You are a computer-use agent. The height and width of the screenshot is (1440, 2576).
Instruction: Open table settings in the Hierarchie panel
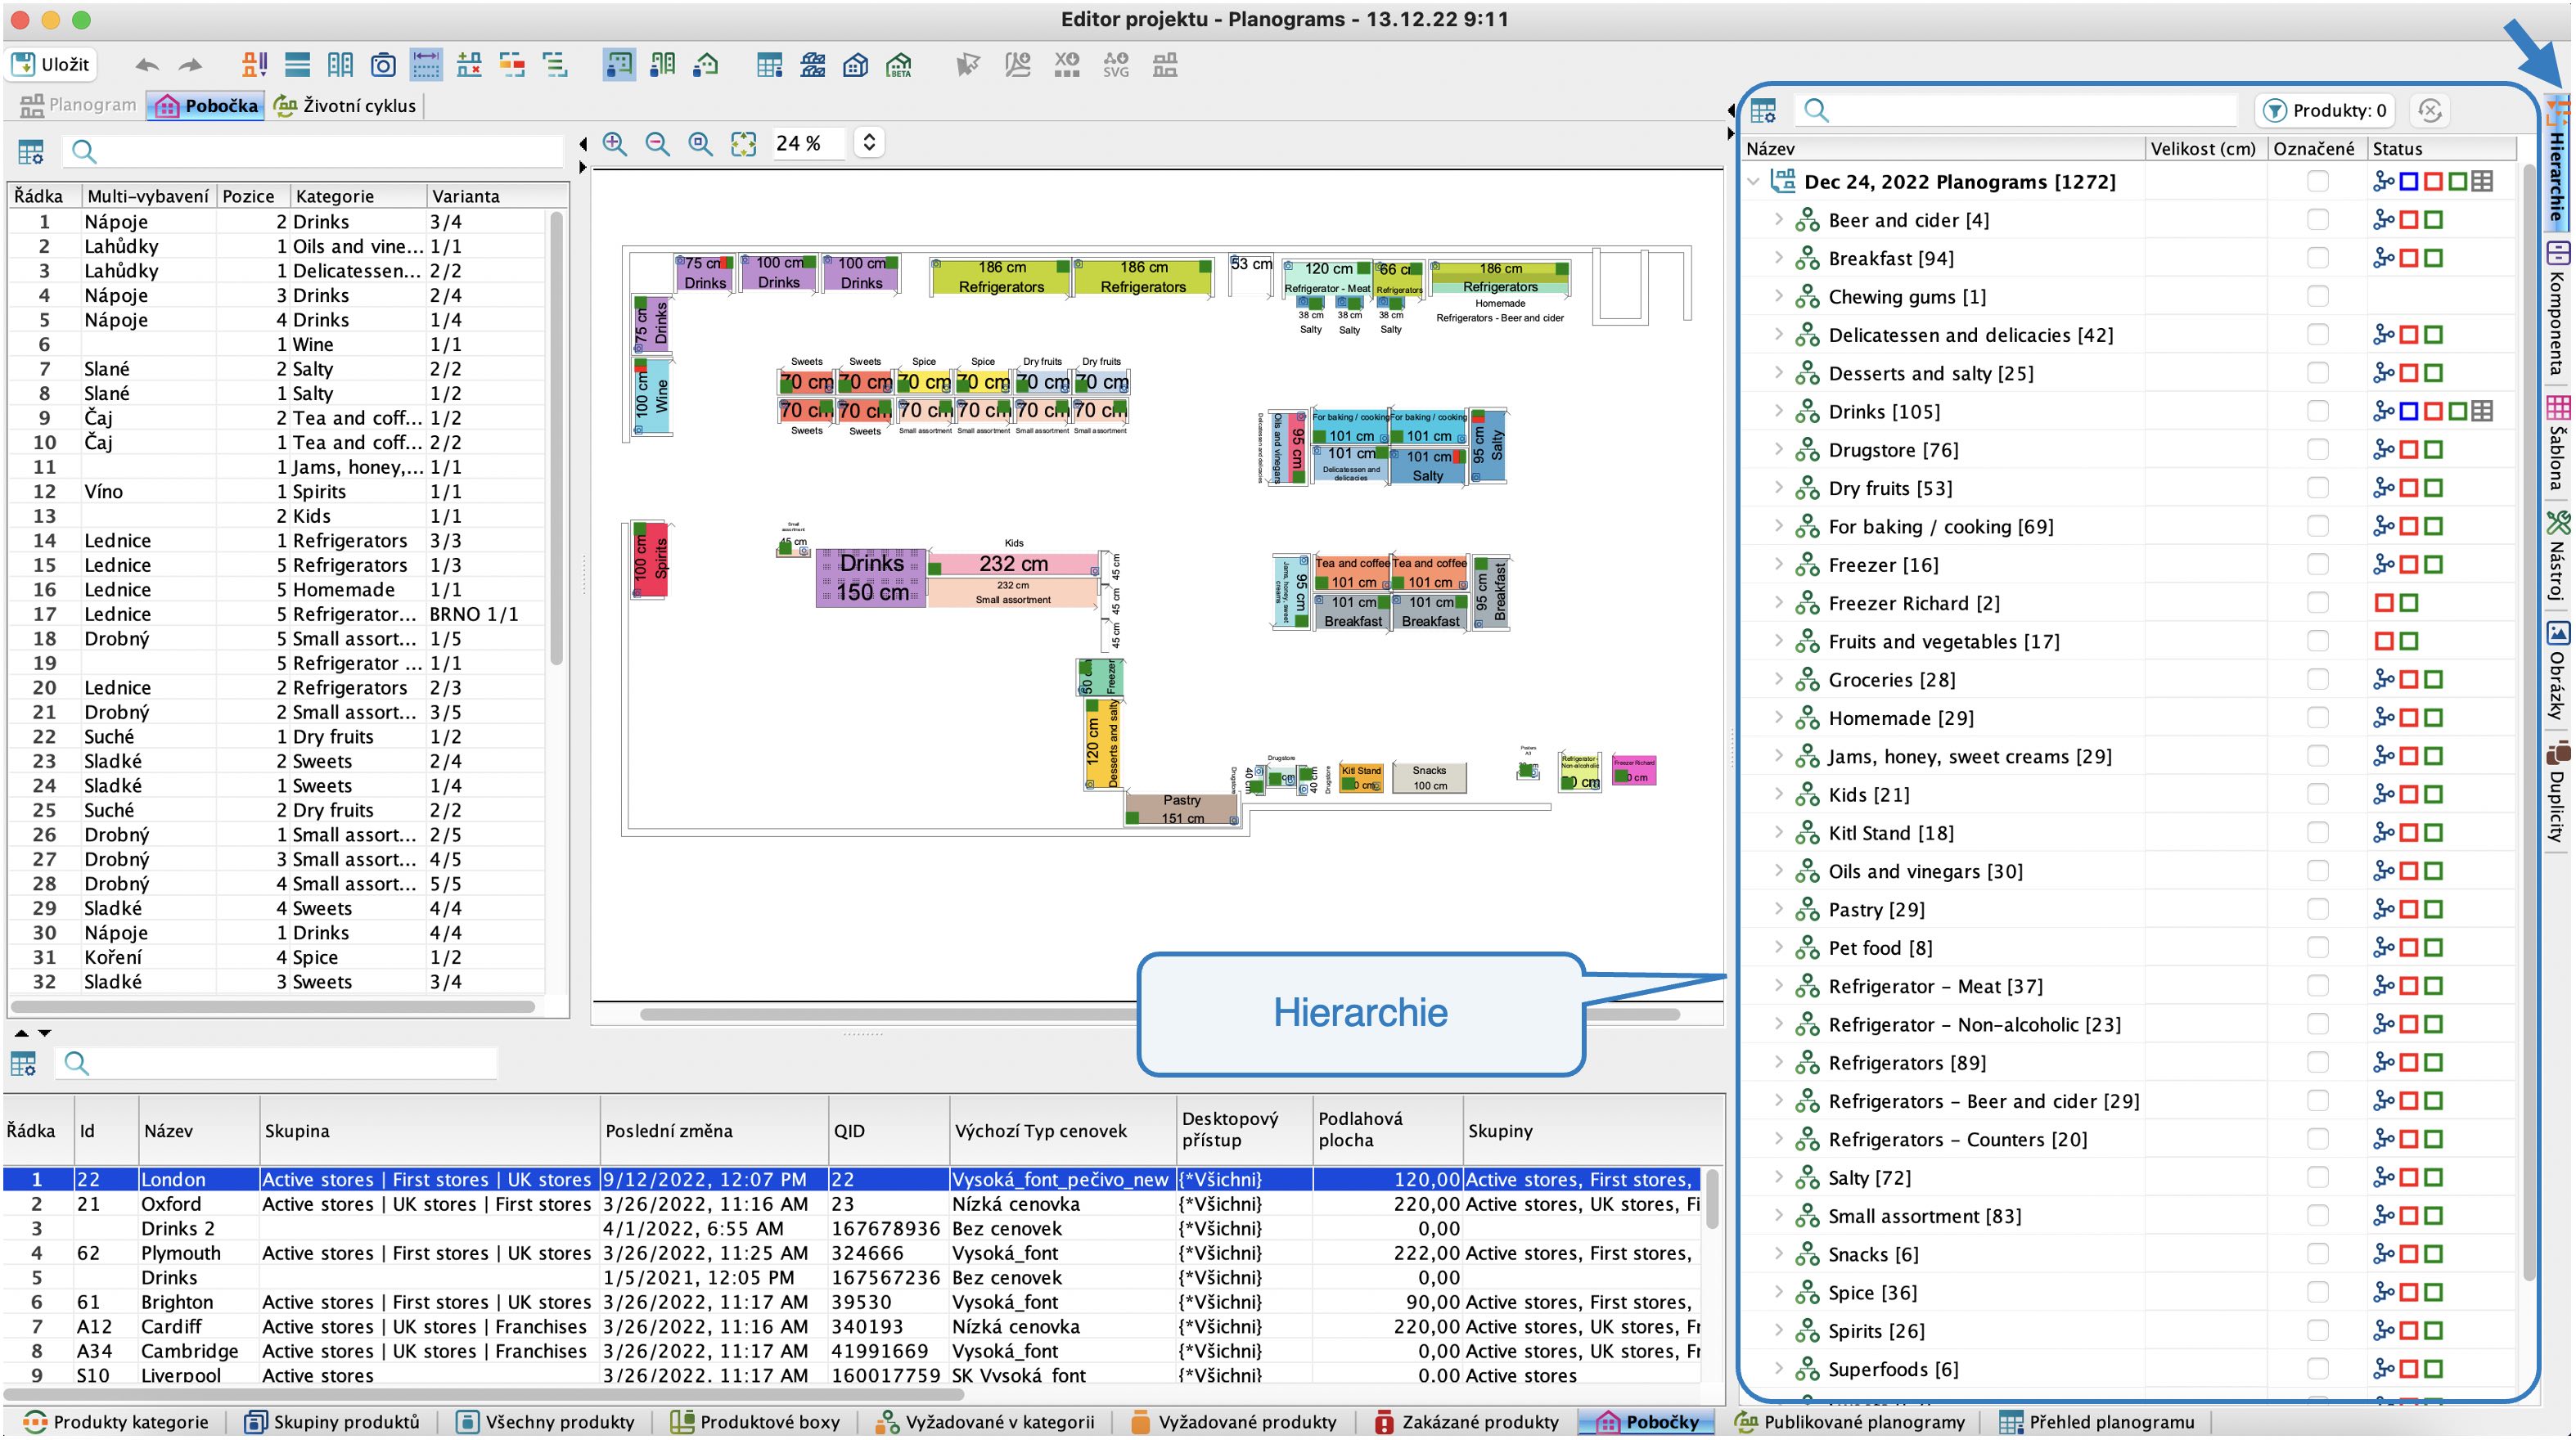click(1763, 111)
